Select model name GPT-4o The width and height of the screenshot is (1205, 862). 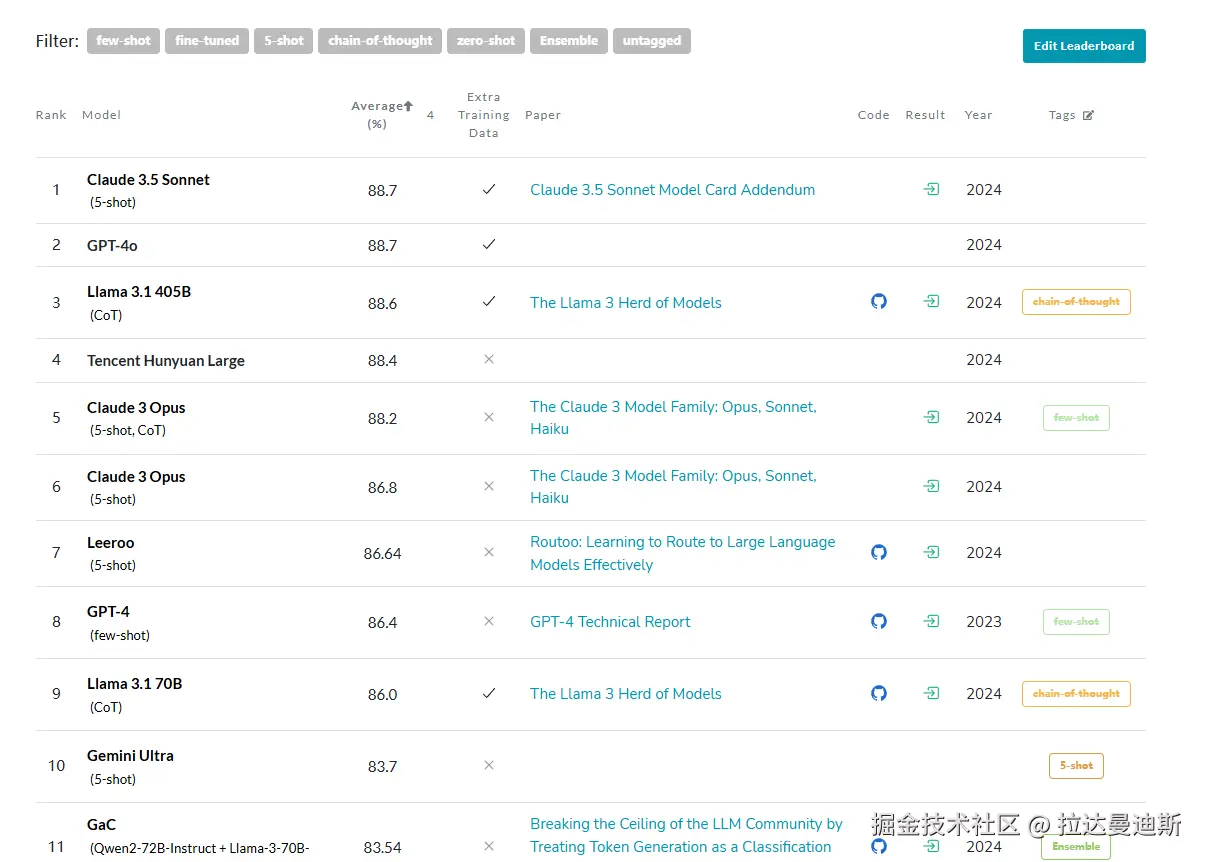[x=112, y=245]
